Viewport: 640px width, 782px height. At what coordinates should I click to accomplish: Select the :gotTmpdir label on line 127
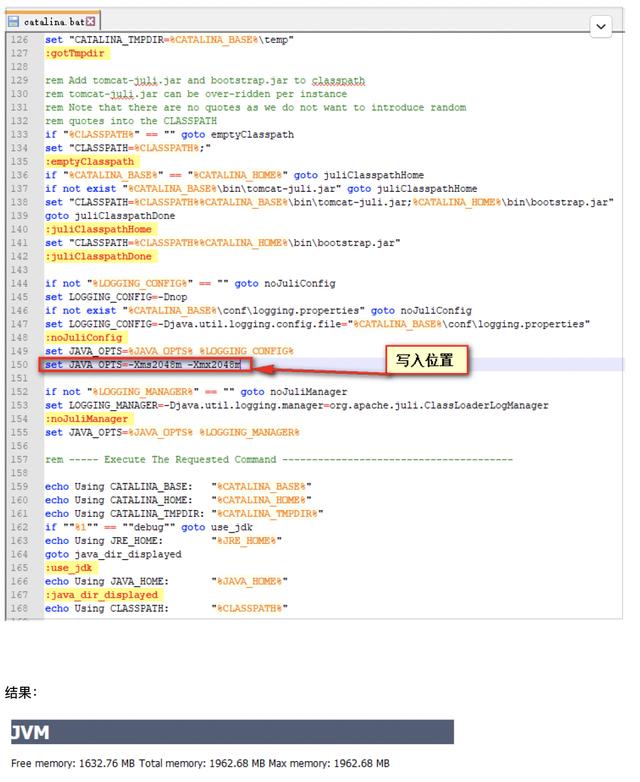73,53
